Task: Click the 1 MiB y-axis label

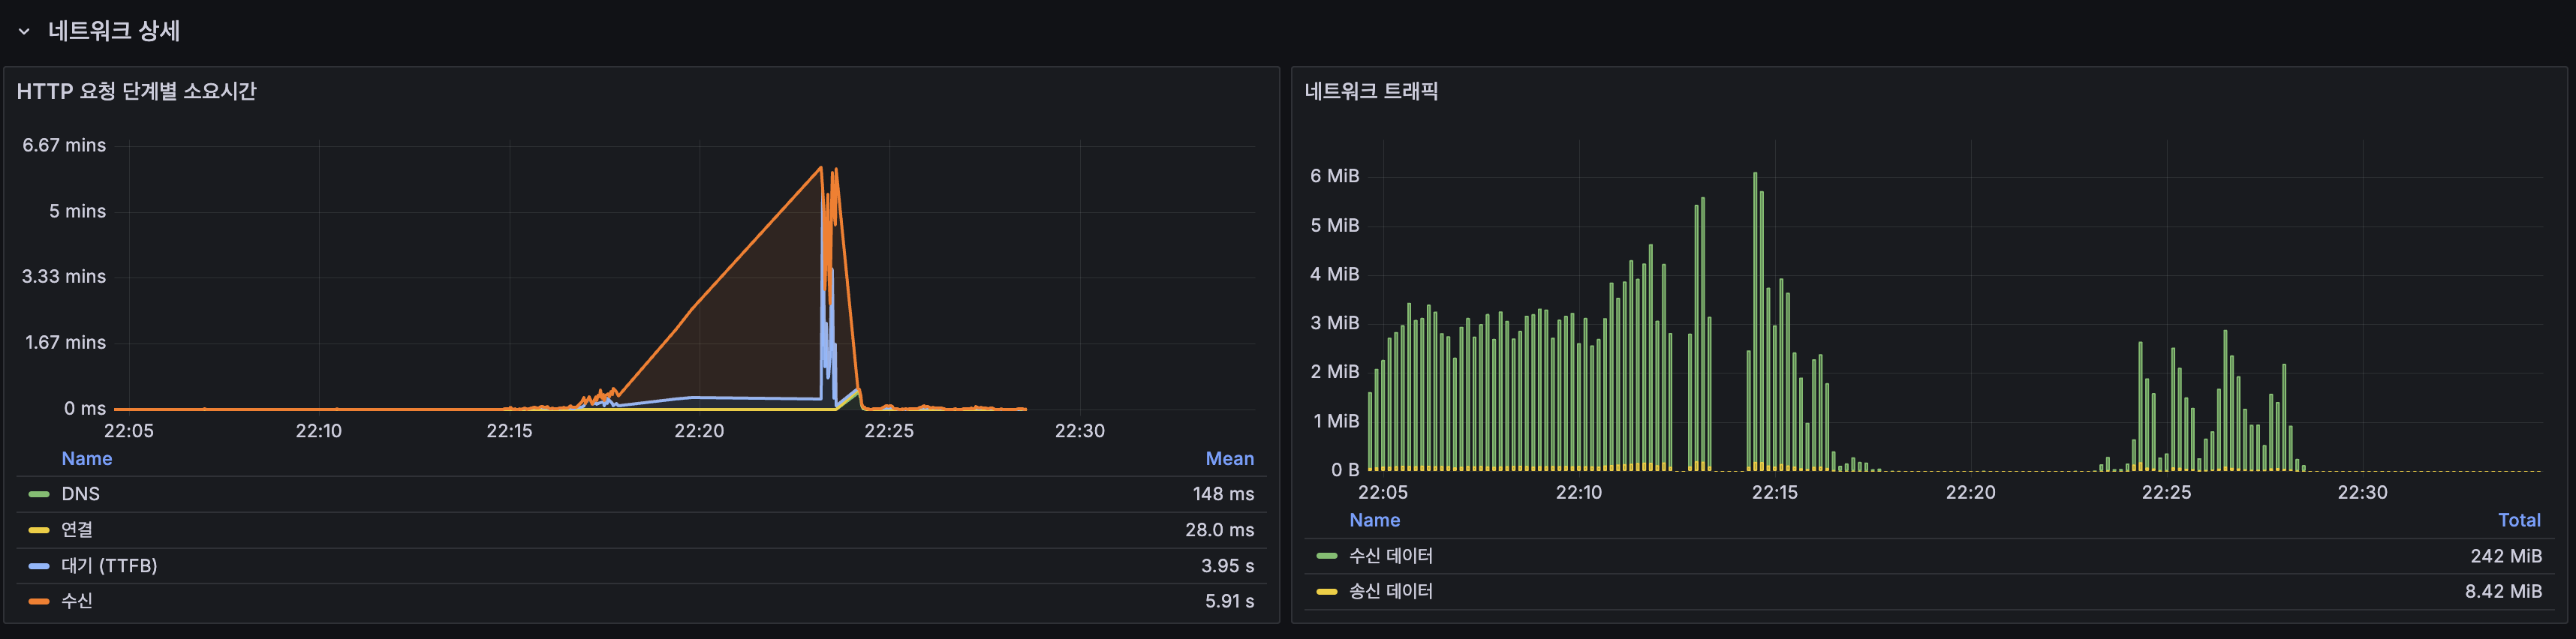Action: (1336, 422)
